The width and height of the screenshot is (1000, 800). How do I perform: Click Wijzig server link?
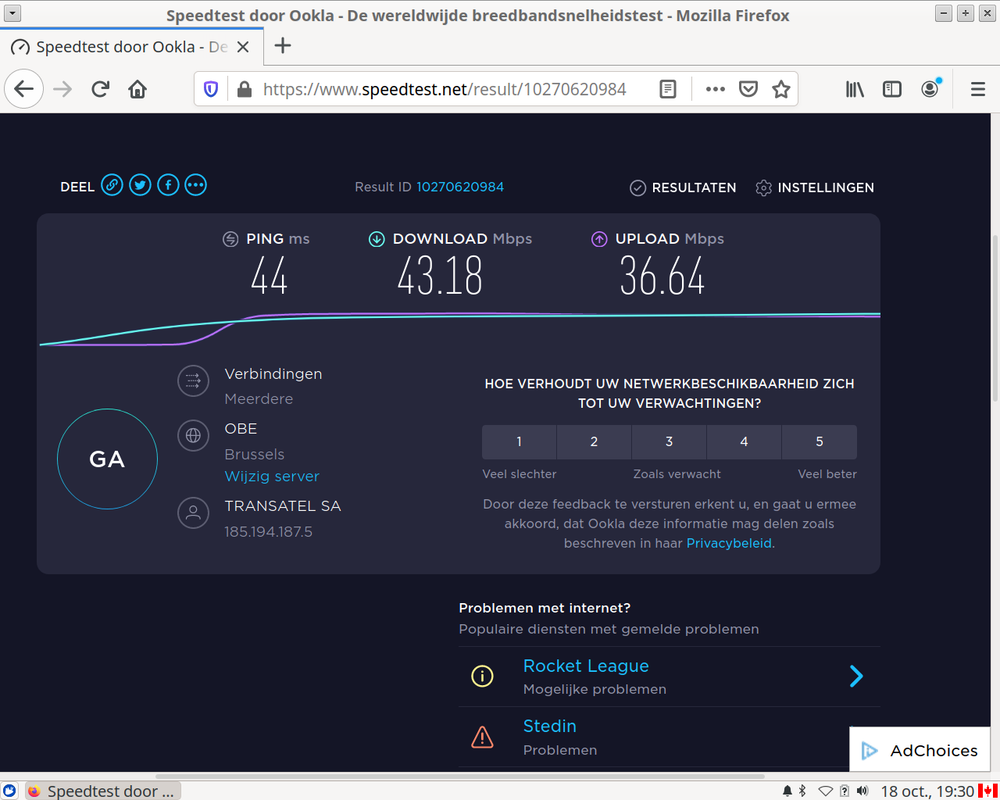click(272, 477)
